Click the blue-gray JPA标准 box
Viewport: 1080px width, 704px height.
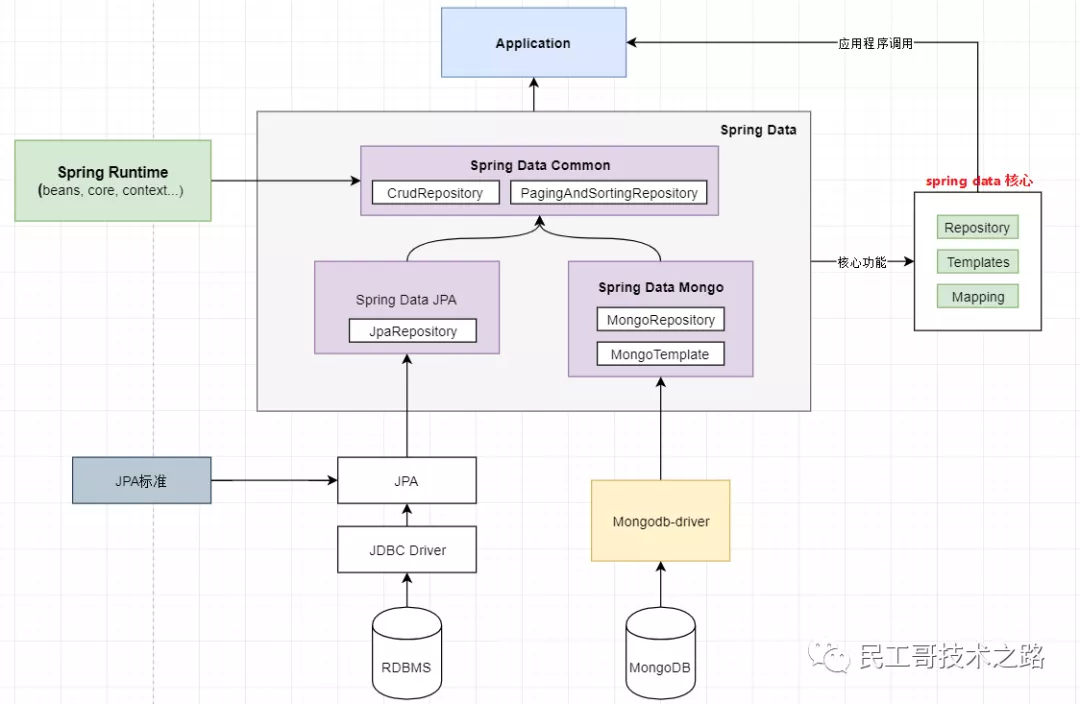pos(142,480)
